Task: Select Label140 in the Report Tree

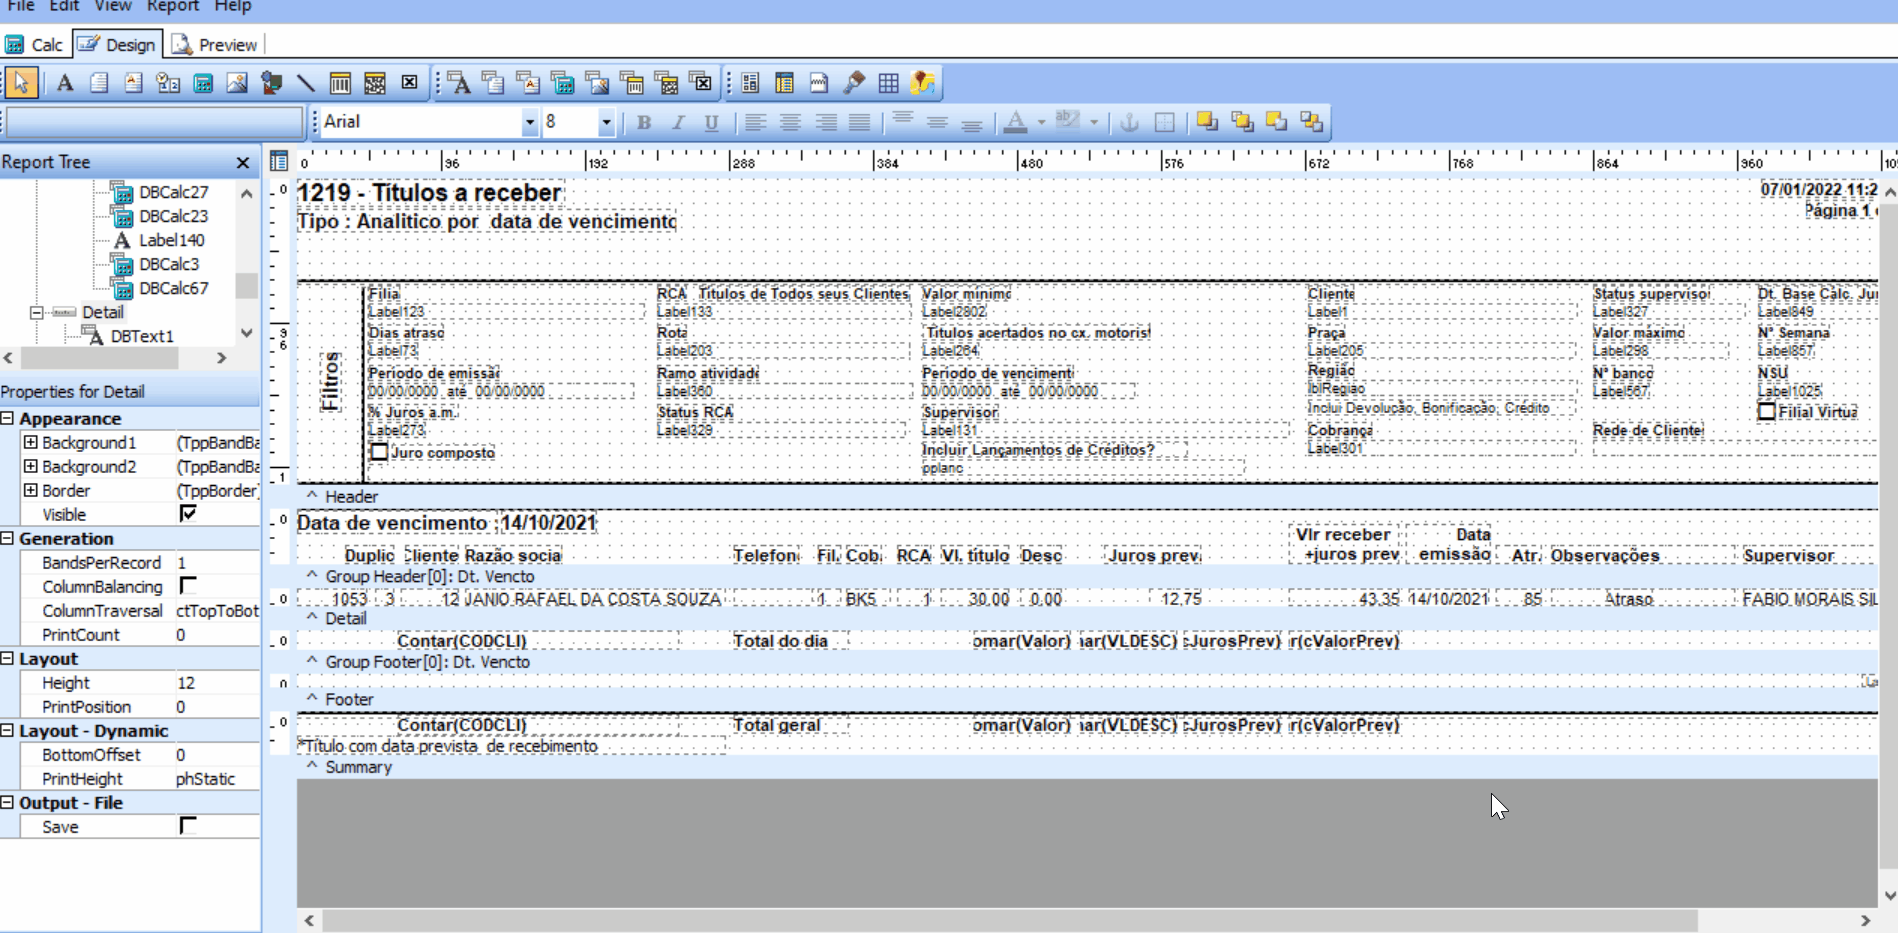Action: click(x=171, y=240)
